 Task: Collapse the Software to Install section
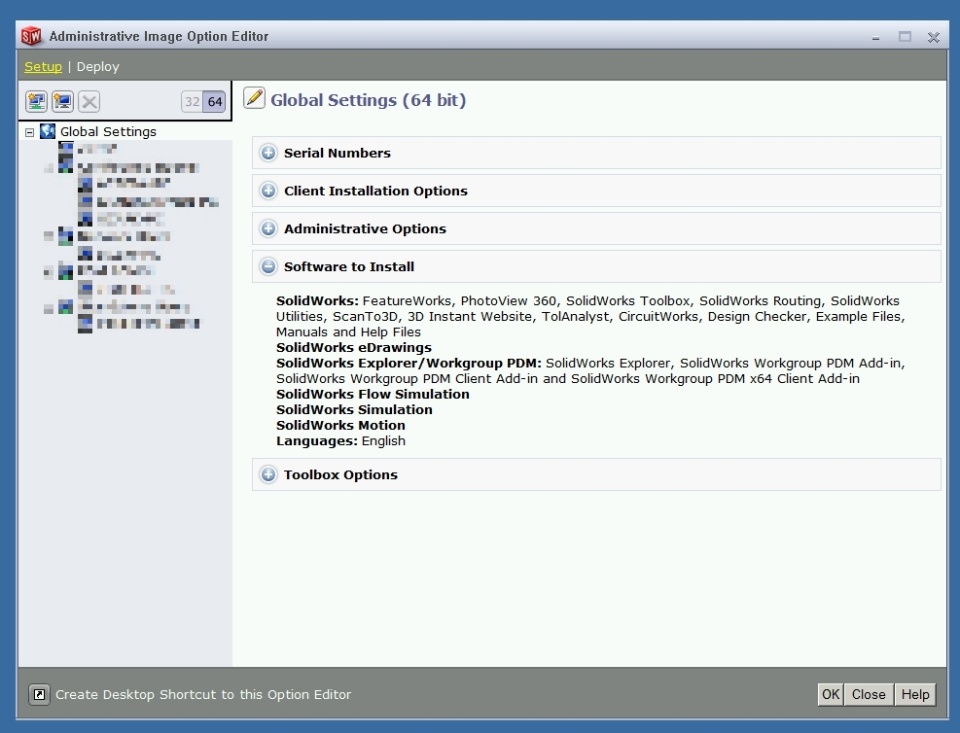(x=268, y=266)
